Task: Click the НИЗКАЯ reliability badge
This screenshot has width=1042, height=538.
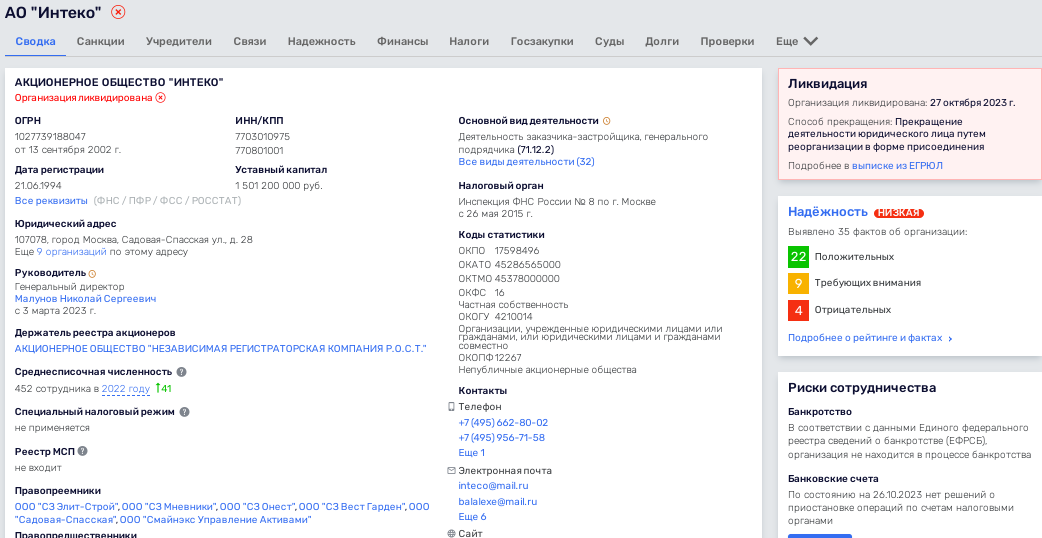Action: 898,213
